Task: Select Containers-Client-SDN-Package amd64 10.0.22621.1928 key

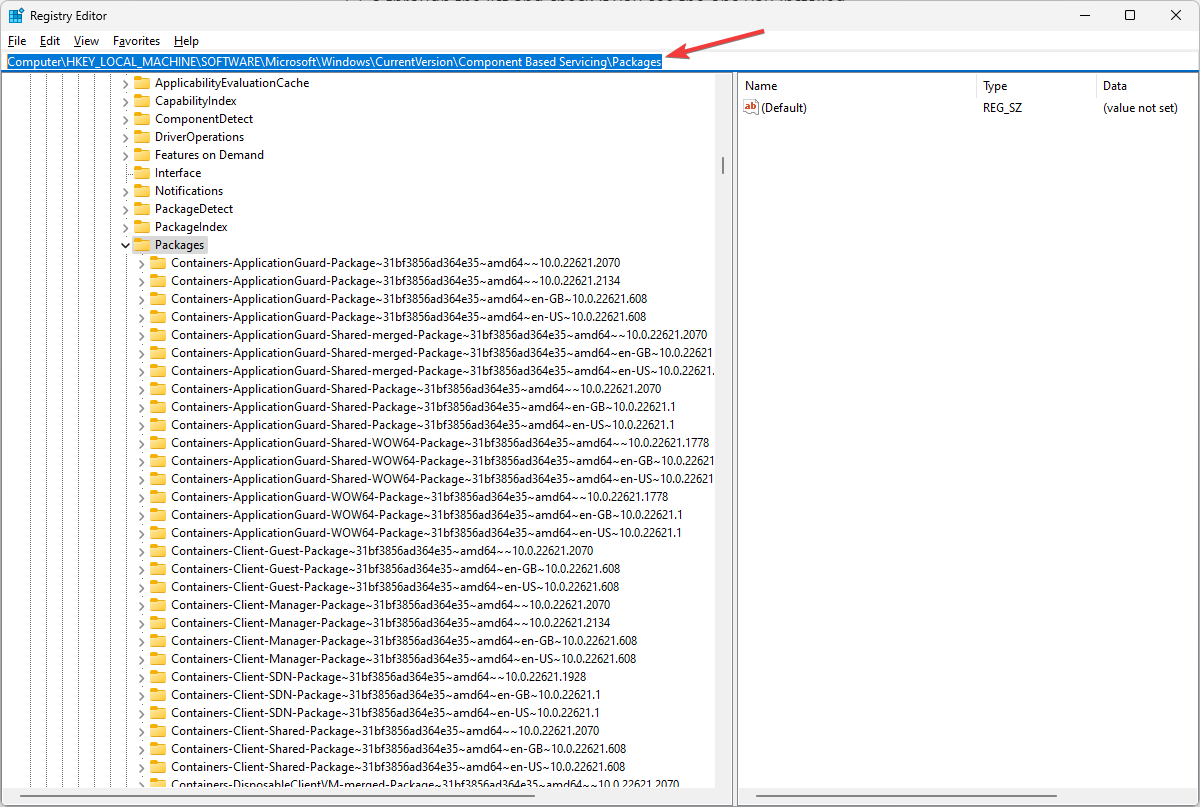Action: pos(378,677)
